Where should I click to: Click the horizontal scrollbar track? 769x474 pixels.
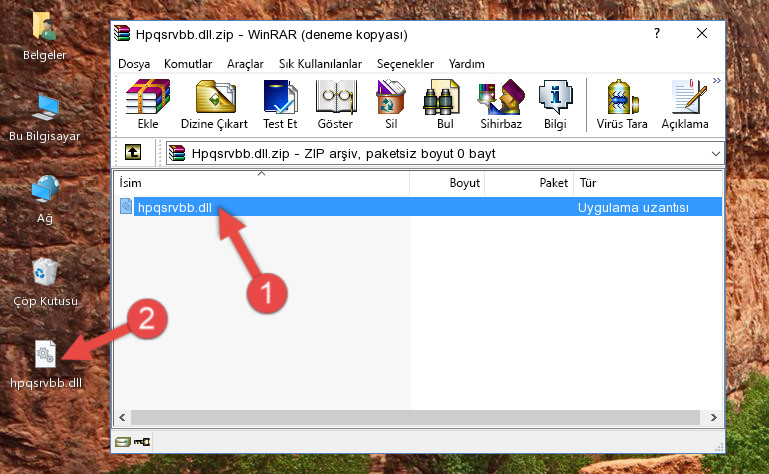(415, 418)
